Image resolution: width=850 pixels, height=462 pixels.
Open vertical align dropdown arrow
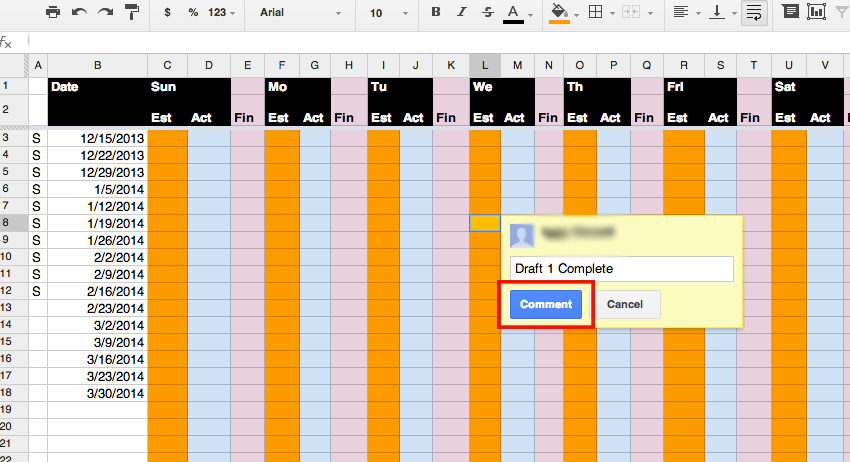pyautogui.click(x=735, y=14)
